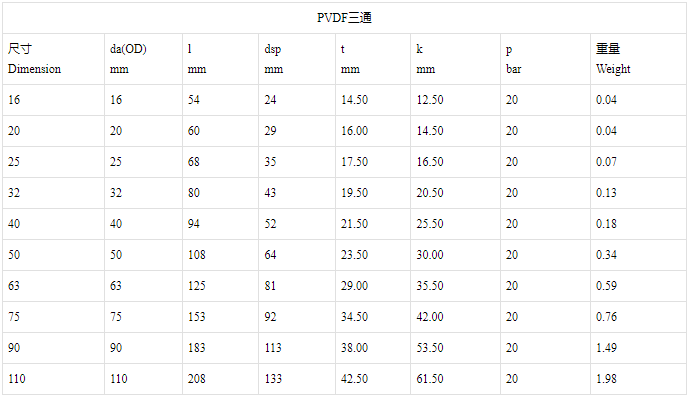Click the PVDF三通 table title
This screenshot has width=690, height=397.
pyautogui.click(x=344, y=18)
